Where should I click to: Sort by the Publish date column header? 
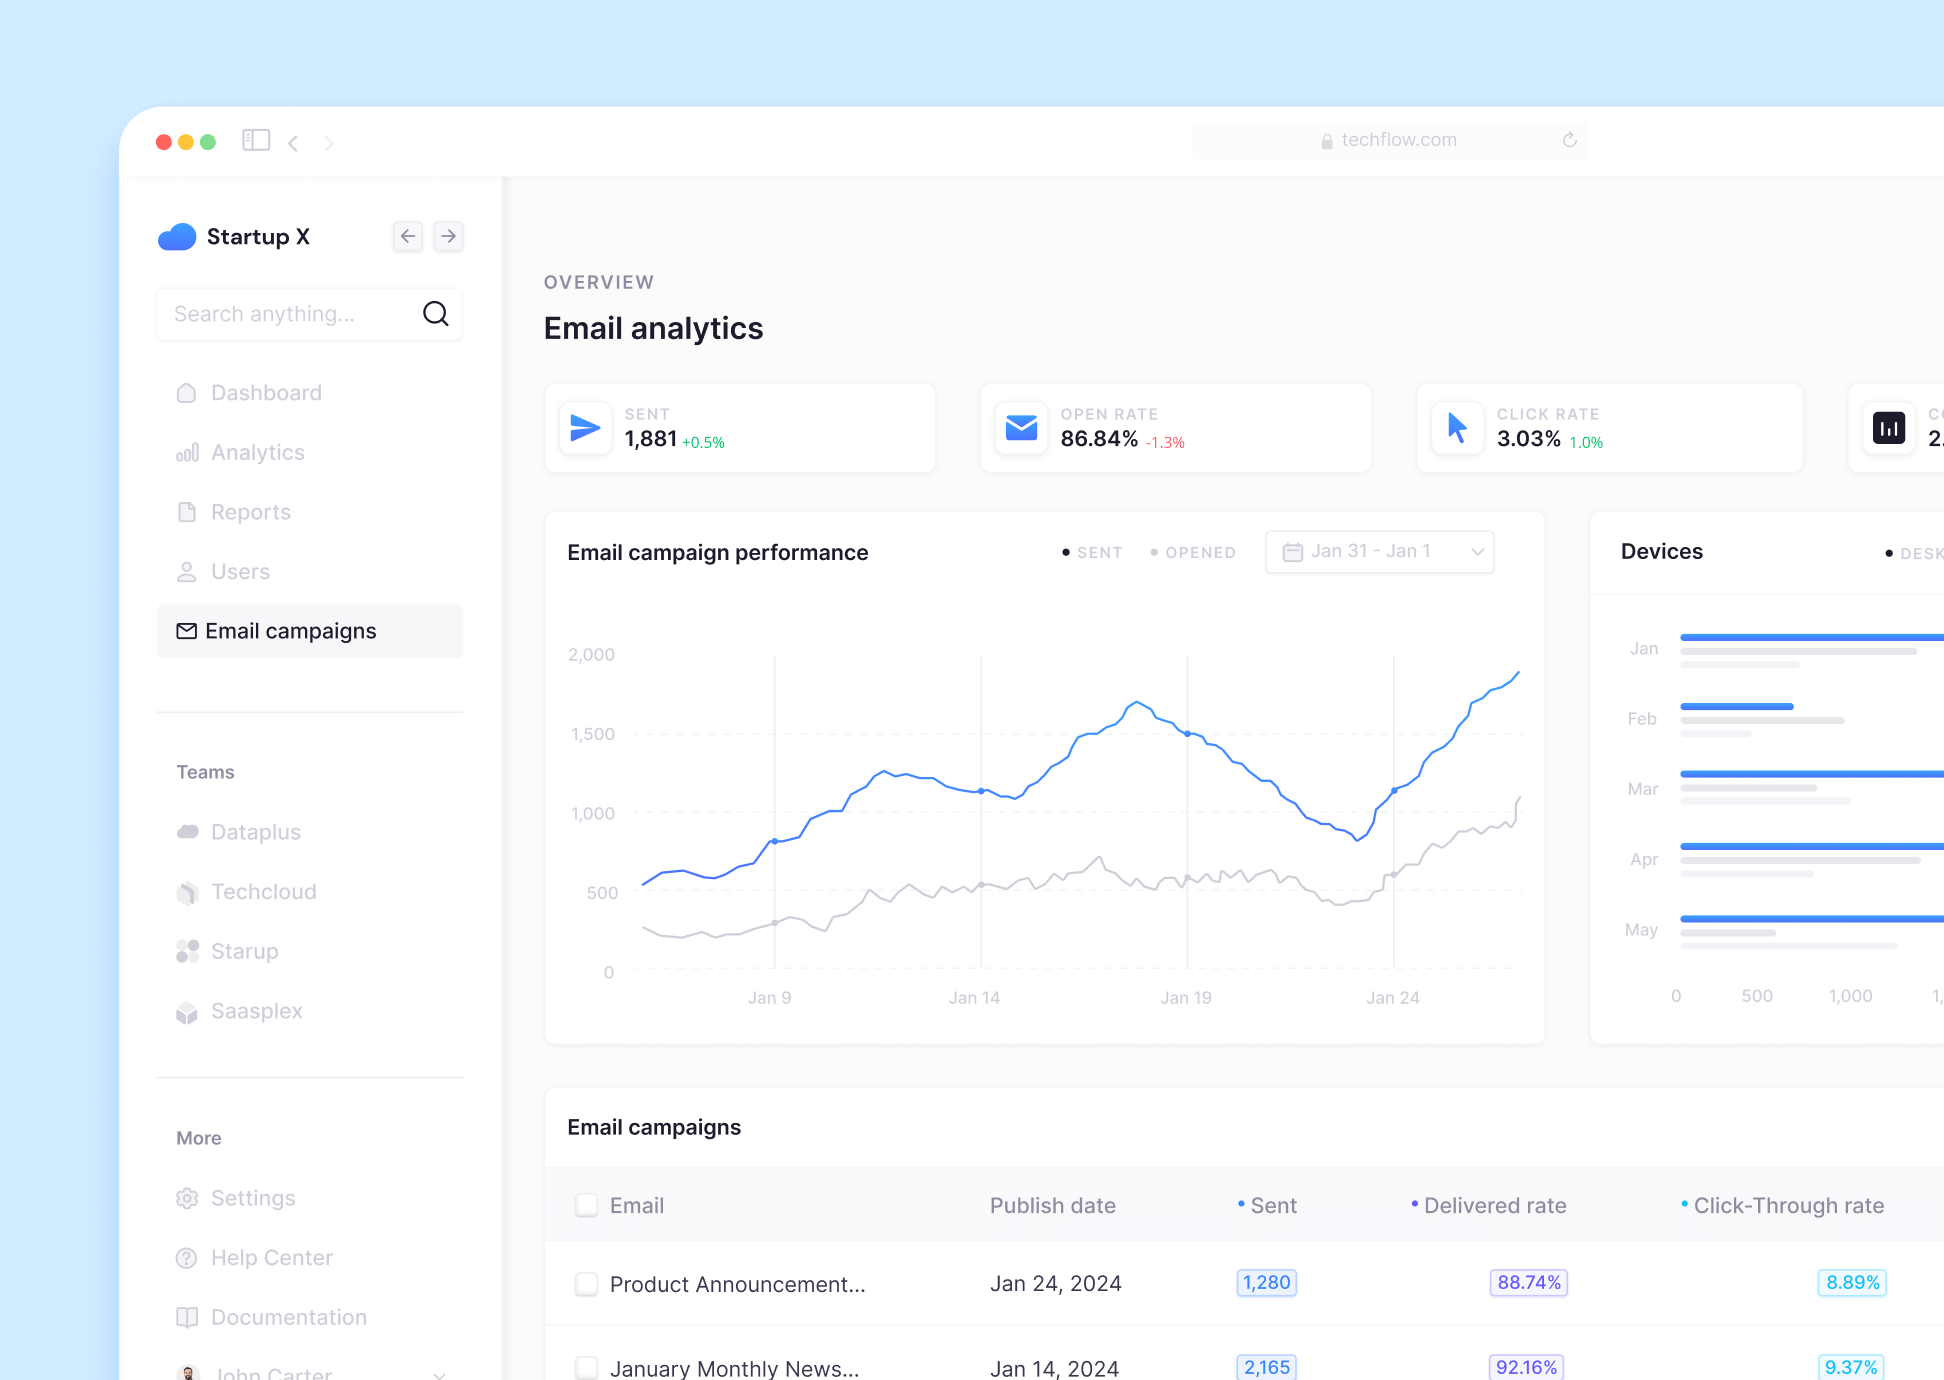click(x=1053, y=1206)
